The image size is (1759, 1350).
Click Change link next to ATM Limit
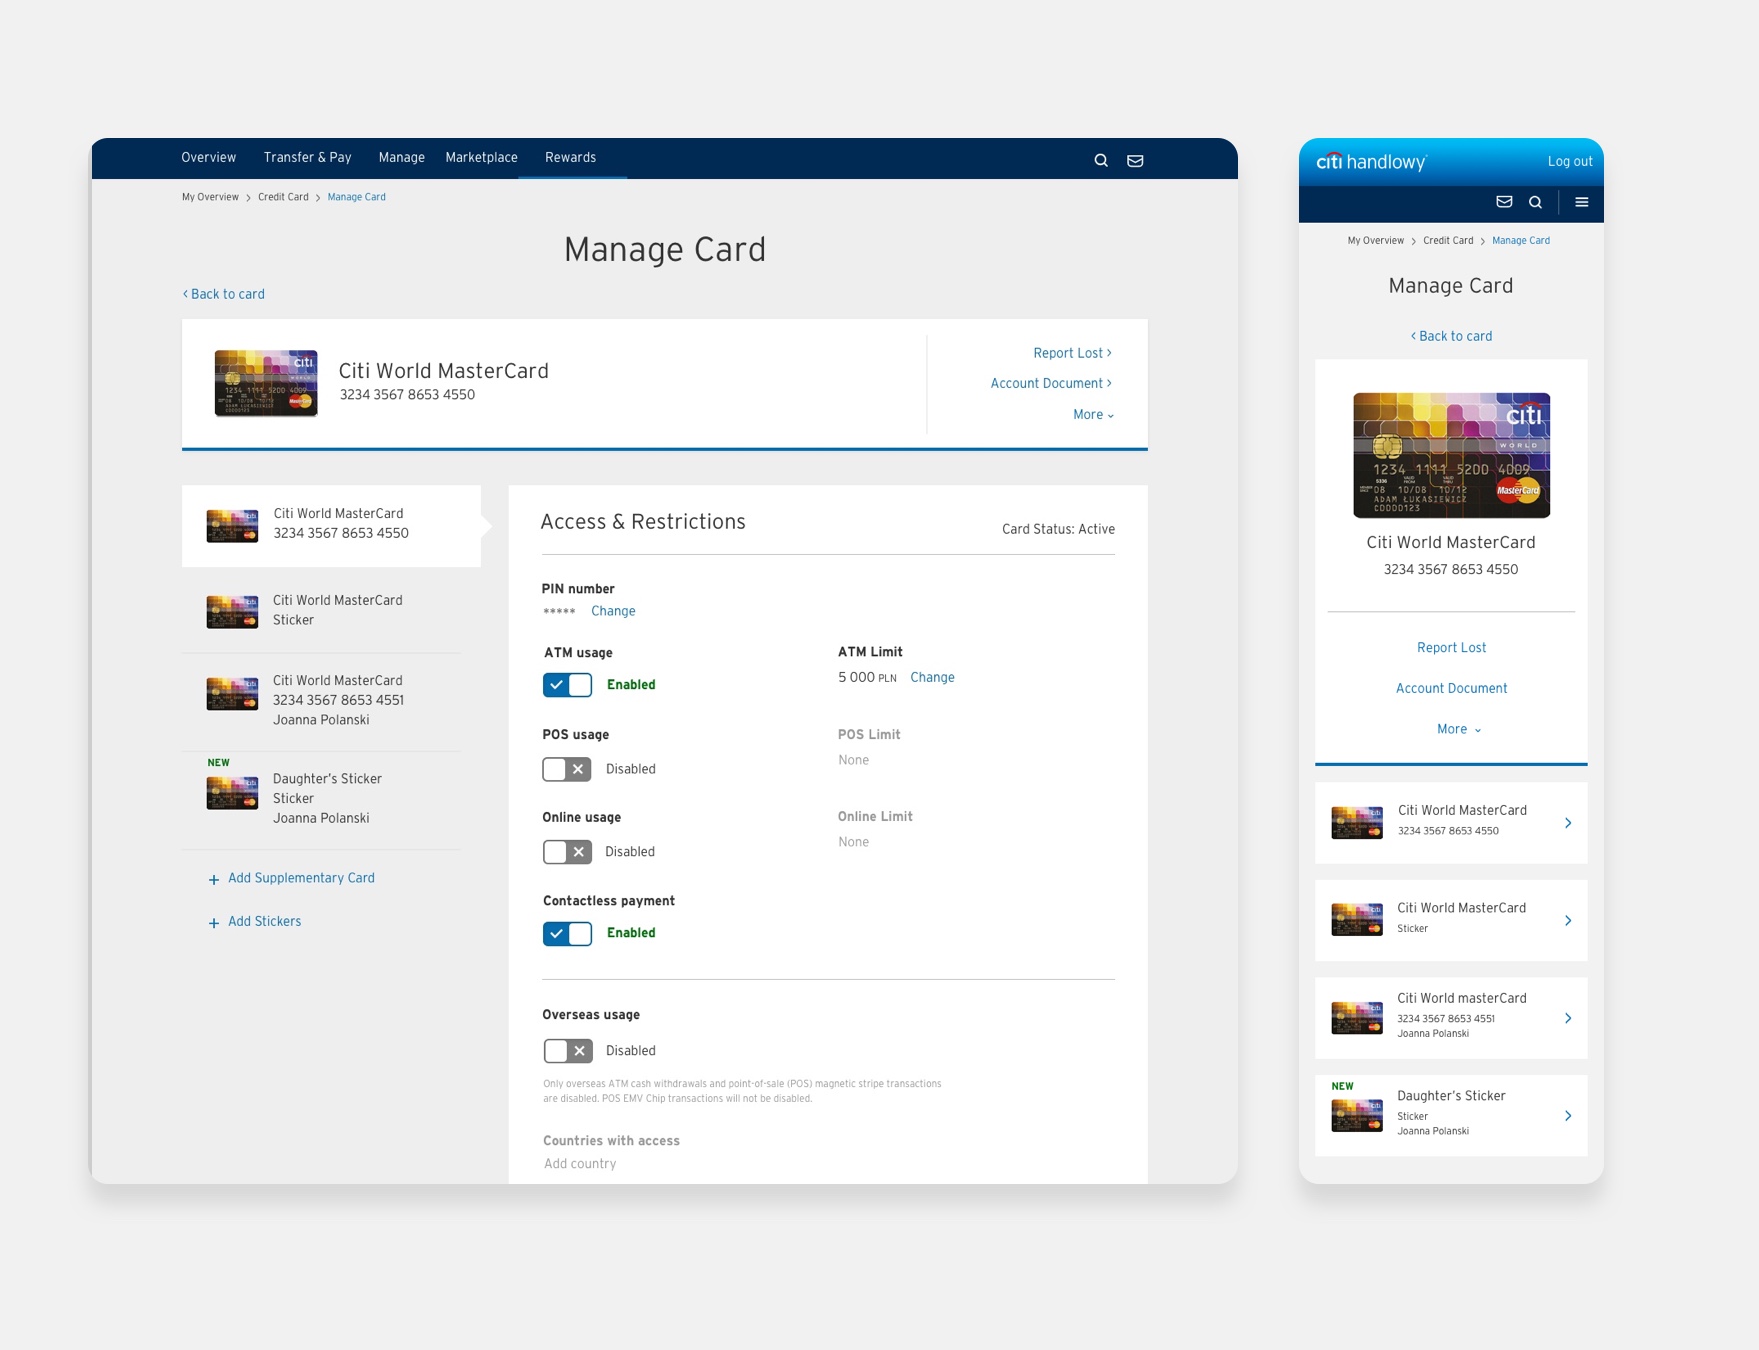932,677
